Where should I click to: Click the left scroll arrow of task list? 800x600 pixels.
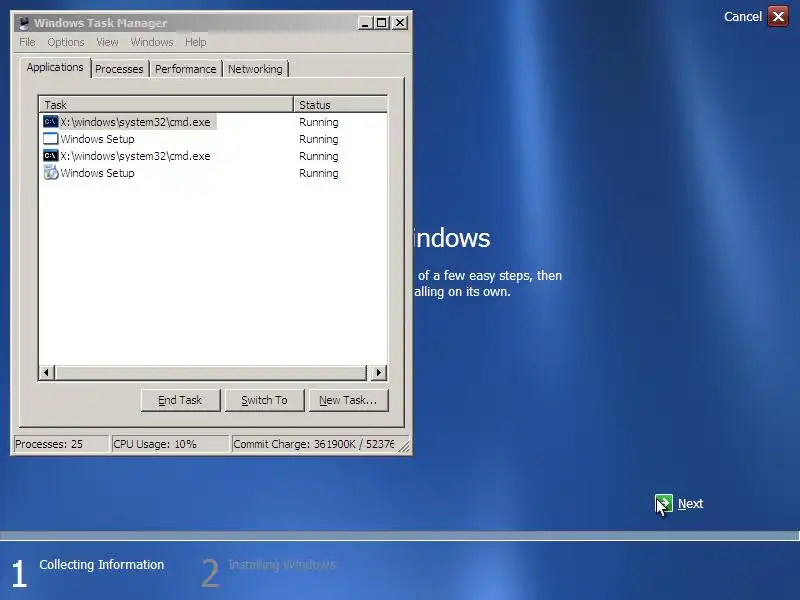tap(46, 372)
